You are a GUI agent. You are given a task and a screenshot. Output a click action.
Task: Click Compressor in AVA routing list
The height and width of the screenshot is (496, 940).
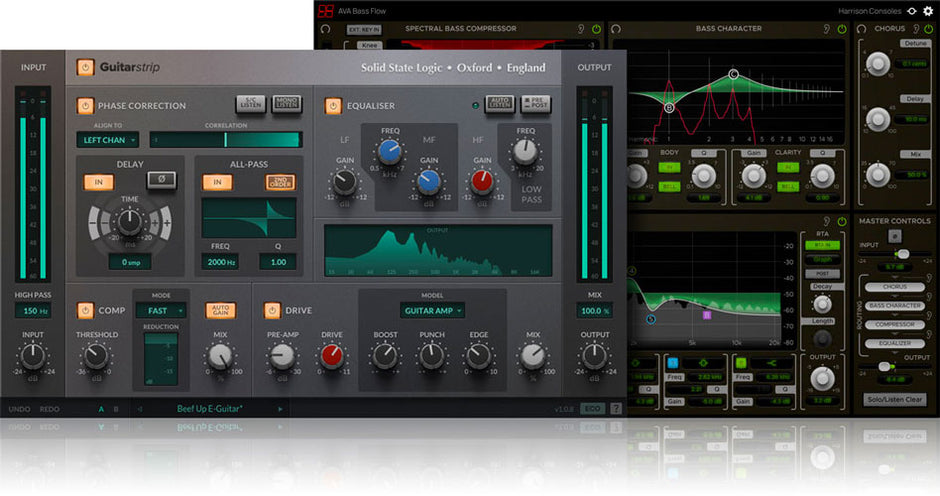click(894, 324)
